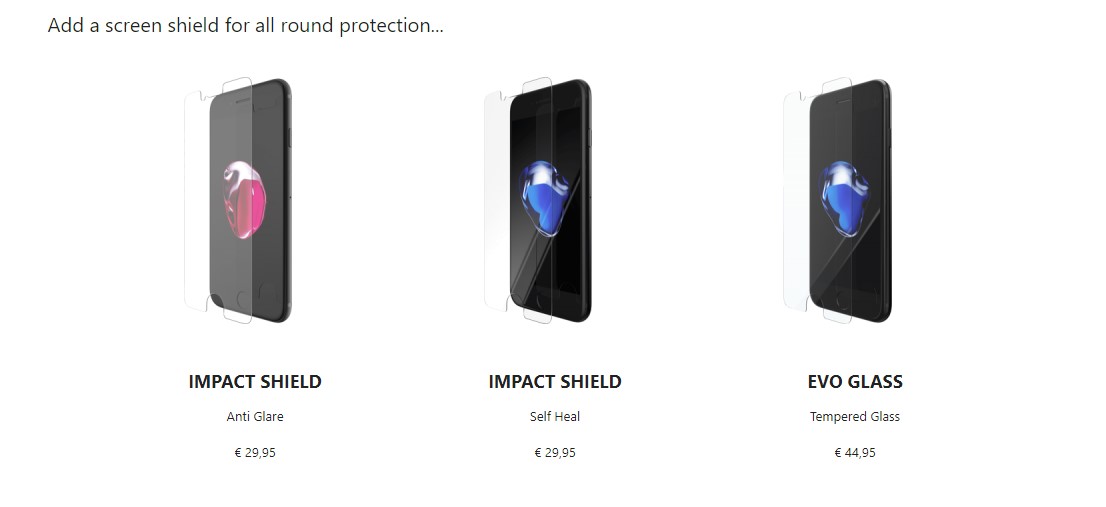Click the blue wallpaper graphic on the Evo Glass phone

tap(844, 197)
